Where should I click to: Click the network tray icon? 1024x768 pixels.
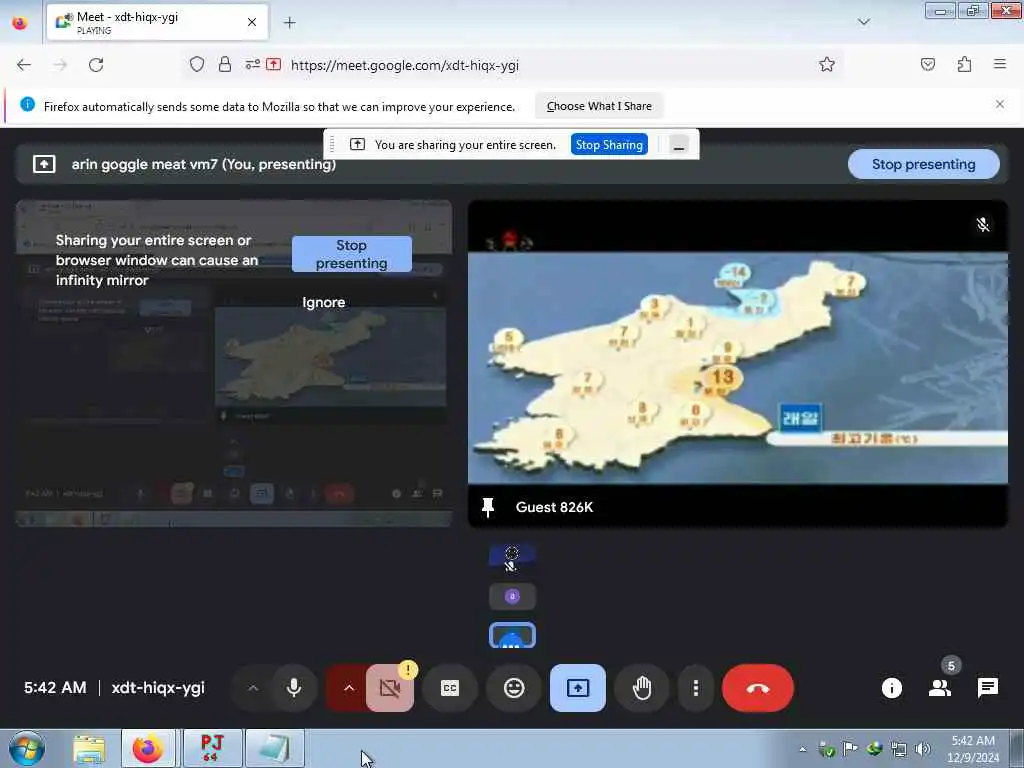click(x=899, y=749)
